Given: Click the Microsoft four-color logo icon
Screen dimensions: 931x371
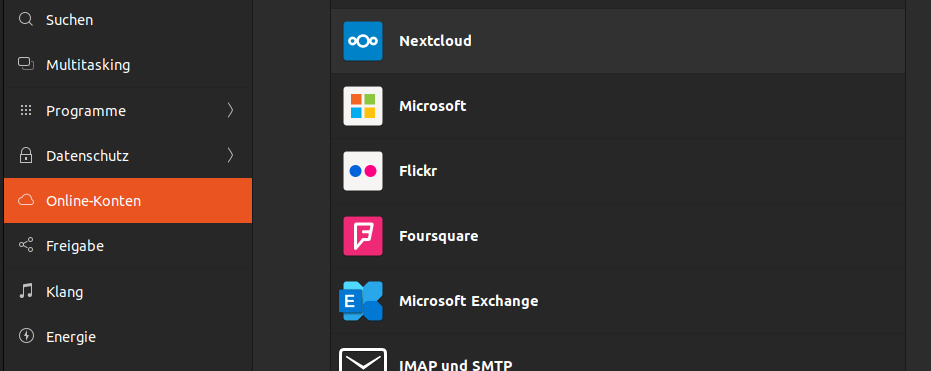Looking at the screenshot, I should pyautogui.click(x=363, y=106).
